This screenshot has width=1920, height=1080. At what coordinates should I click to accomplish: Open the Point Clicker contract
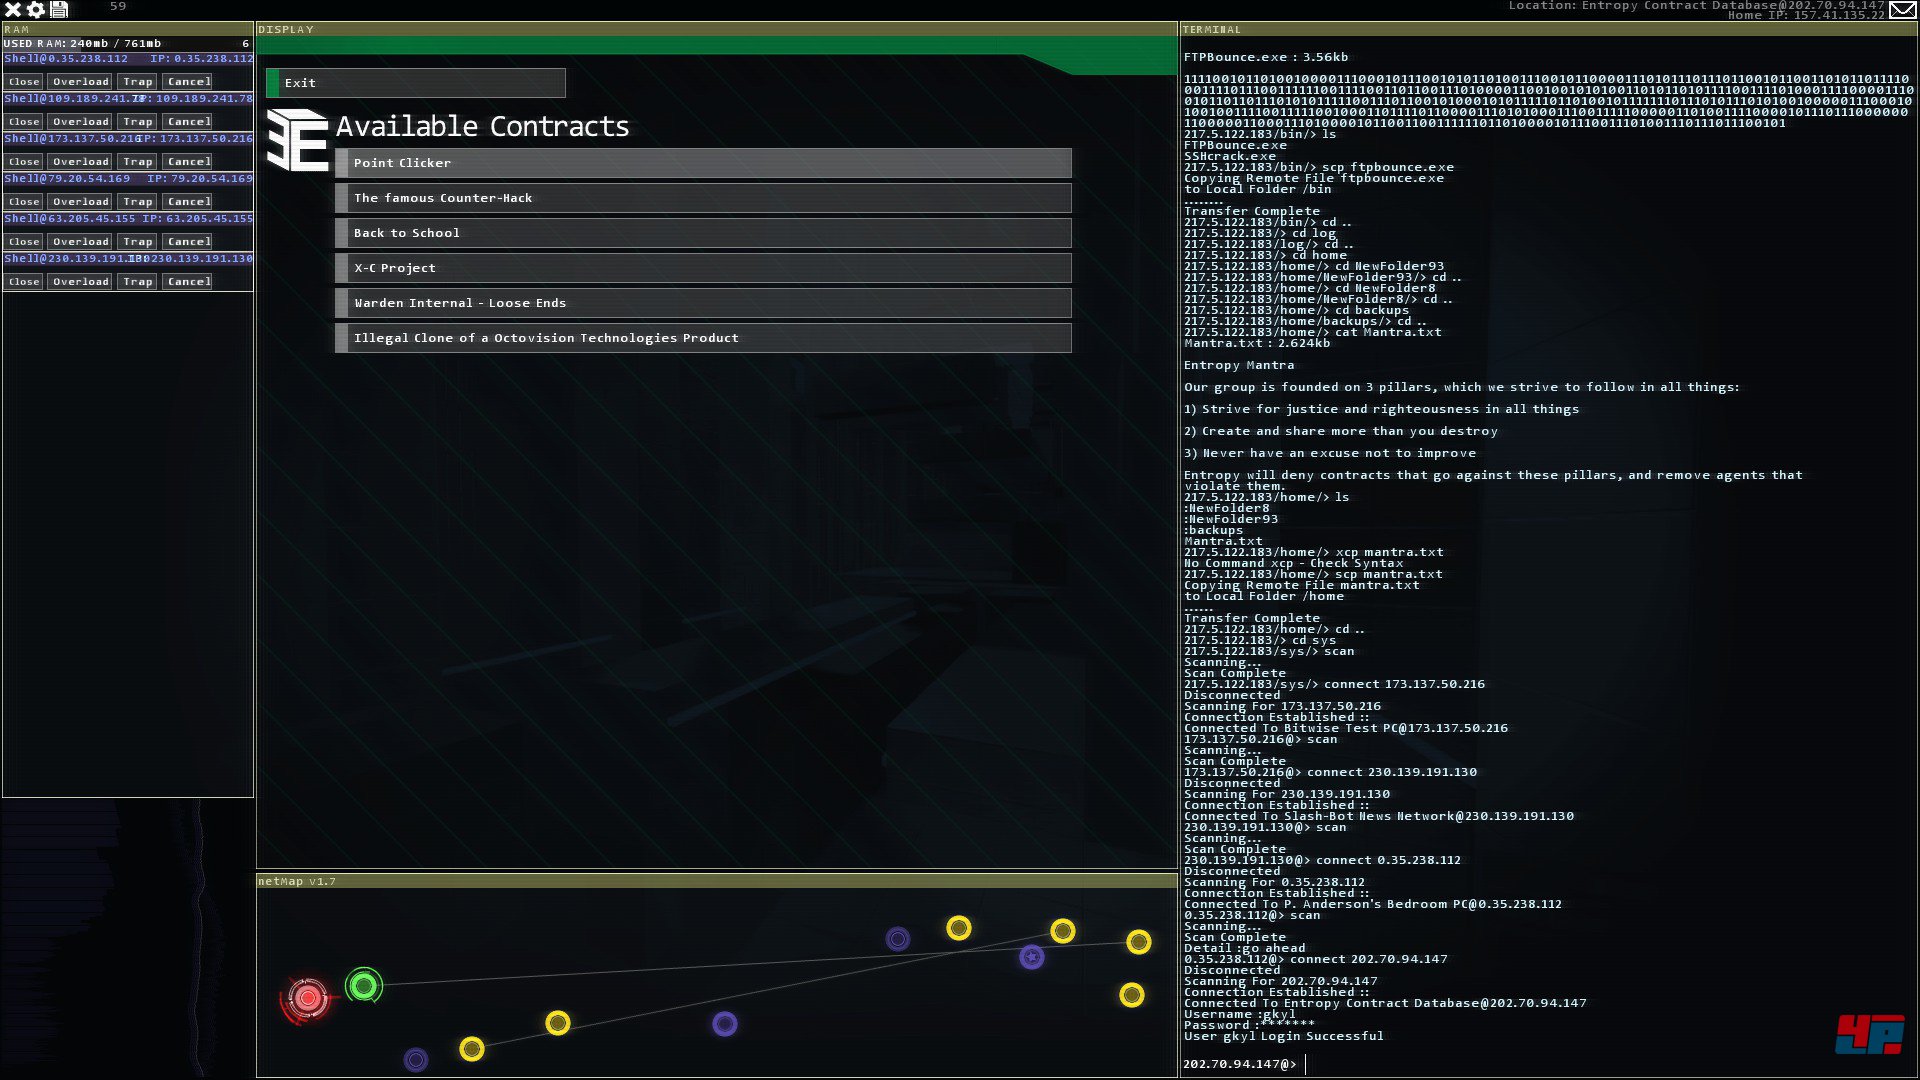703,163
